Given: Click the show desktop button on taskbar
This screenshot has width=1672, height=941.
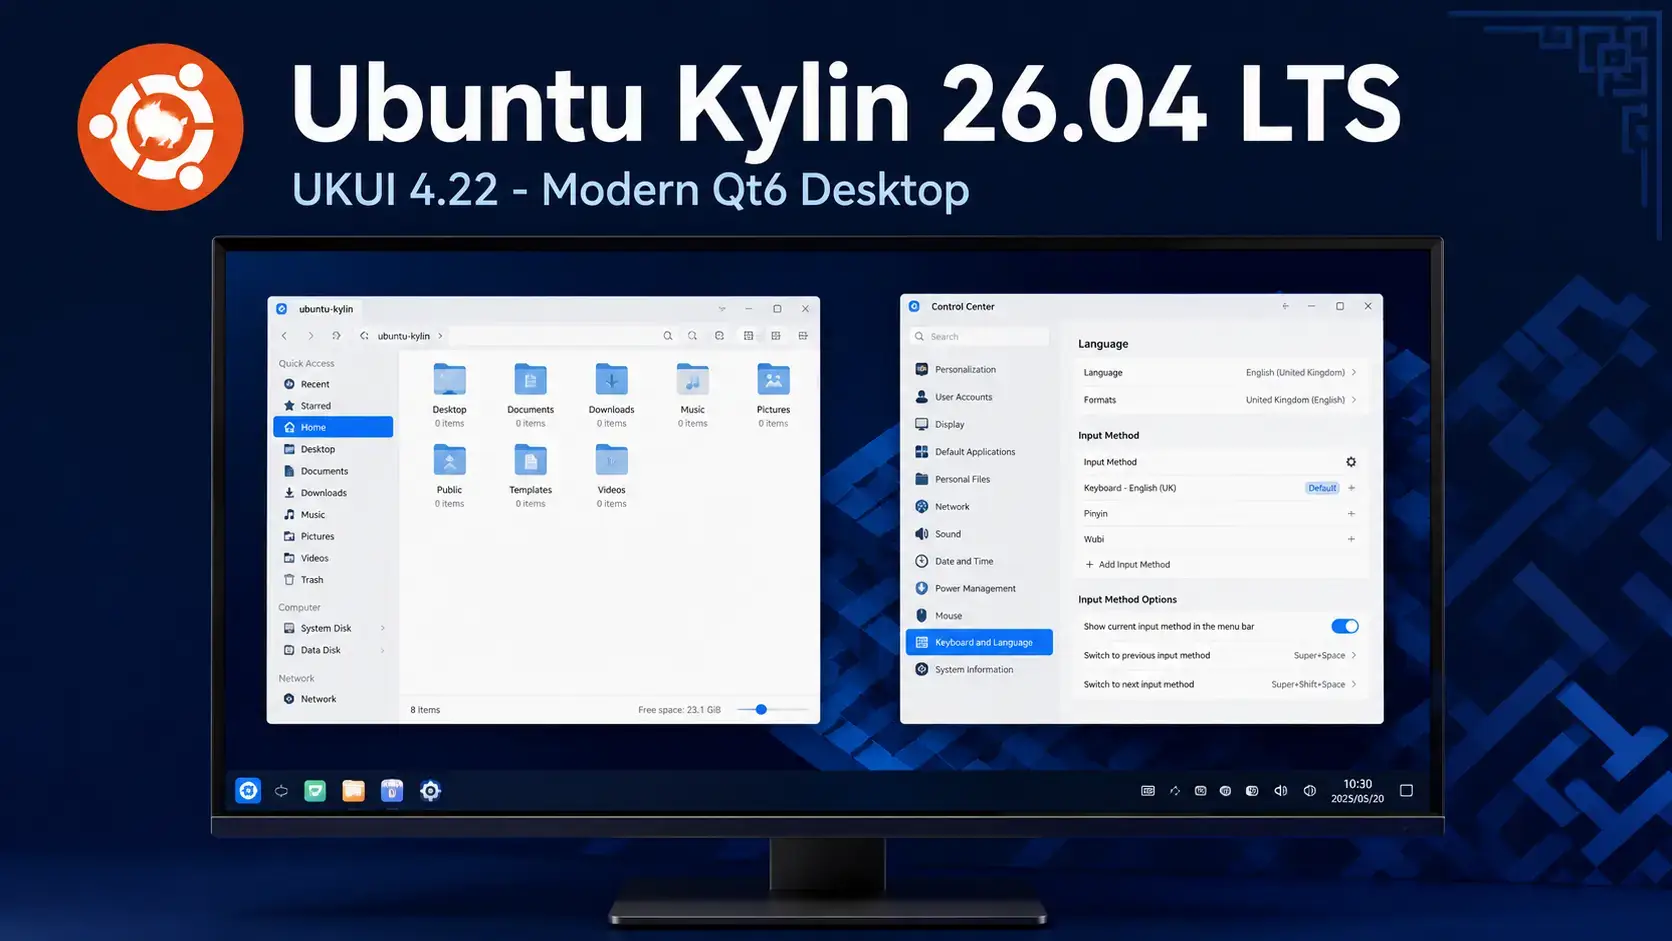Looking at the screenshot, I should click(1406, 791).
